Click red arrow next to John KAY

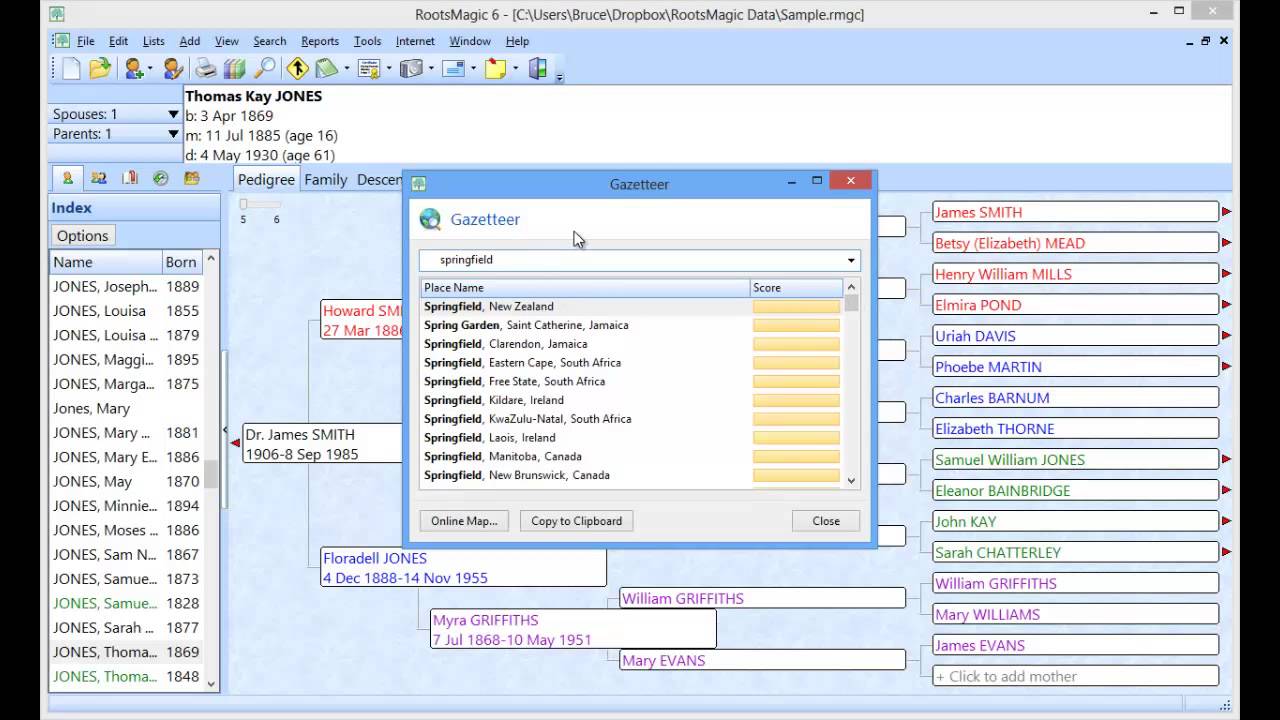(1226, 521)
